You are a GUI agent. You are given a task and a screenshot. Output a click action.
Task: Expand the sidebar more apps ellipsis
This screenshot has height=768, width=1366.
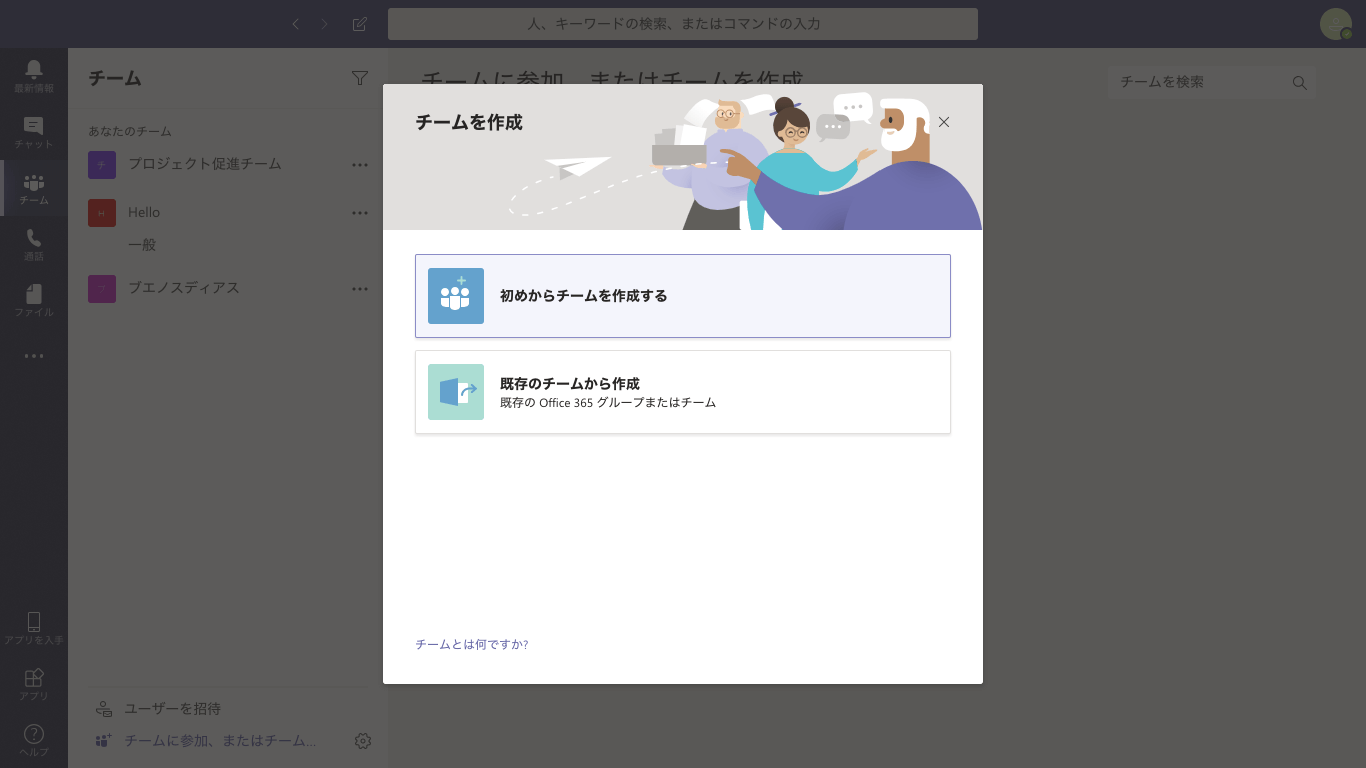[34, 356]
